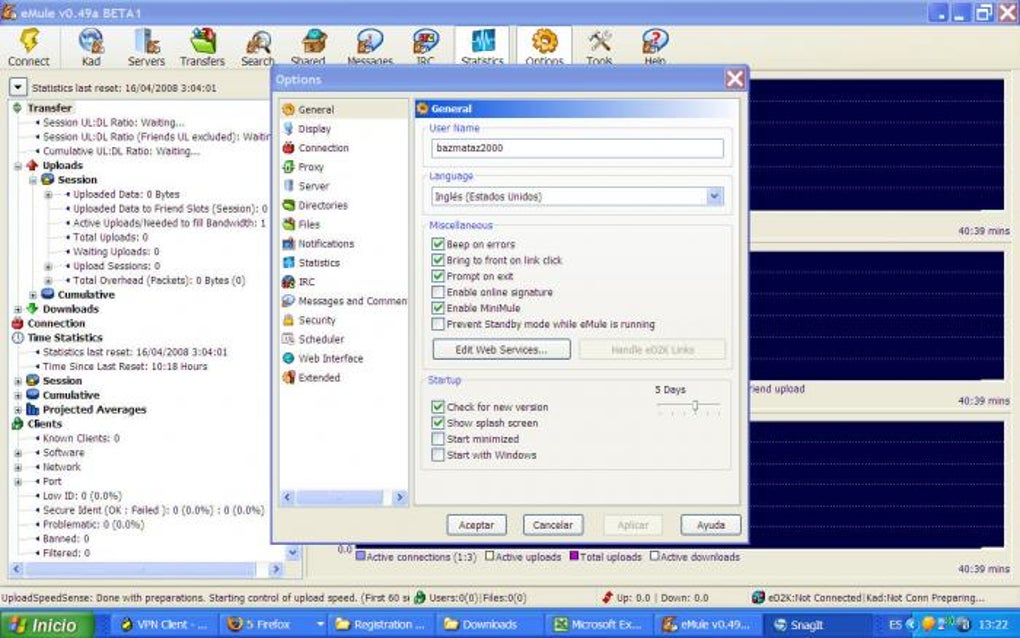Image resolution: width=1020 pixels, height=638 pixels.
Task: Toggle Show splash screen checkbox
Action: click(438, 423)
